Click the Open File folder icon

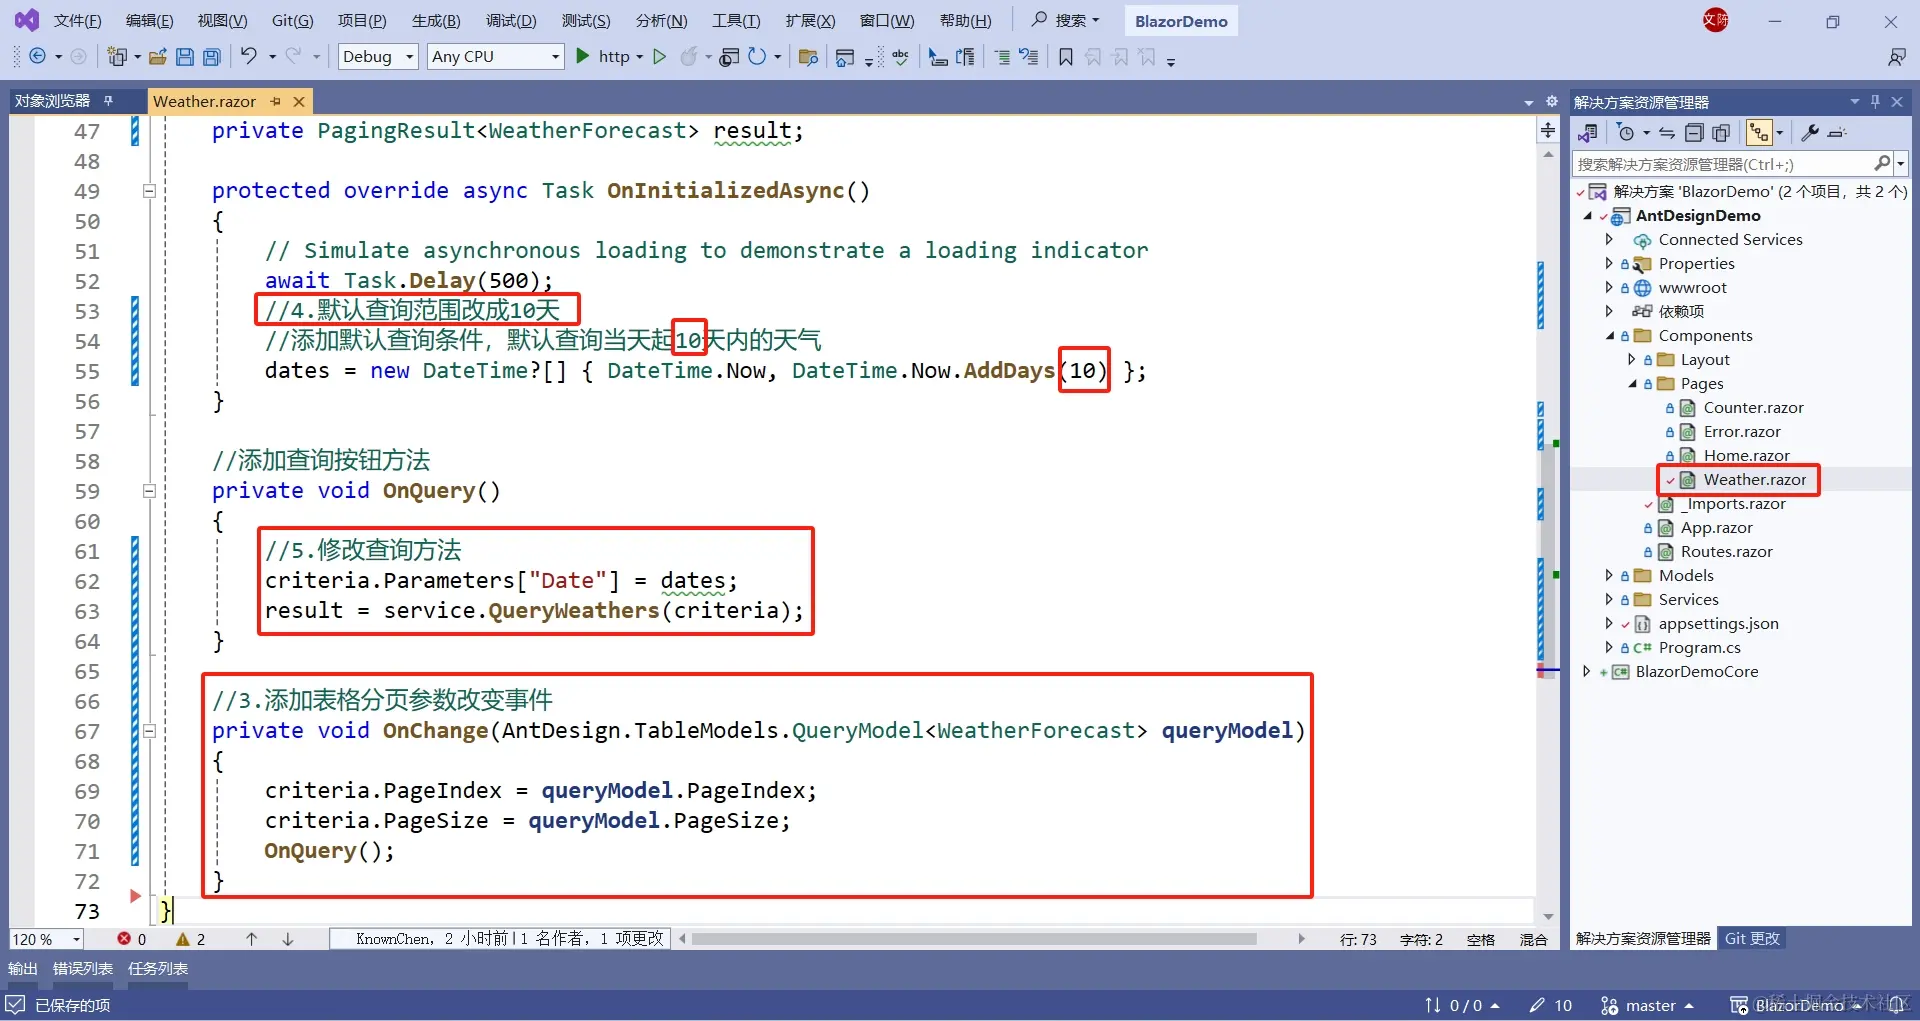(157, 57)
